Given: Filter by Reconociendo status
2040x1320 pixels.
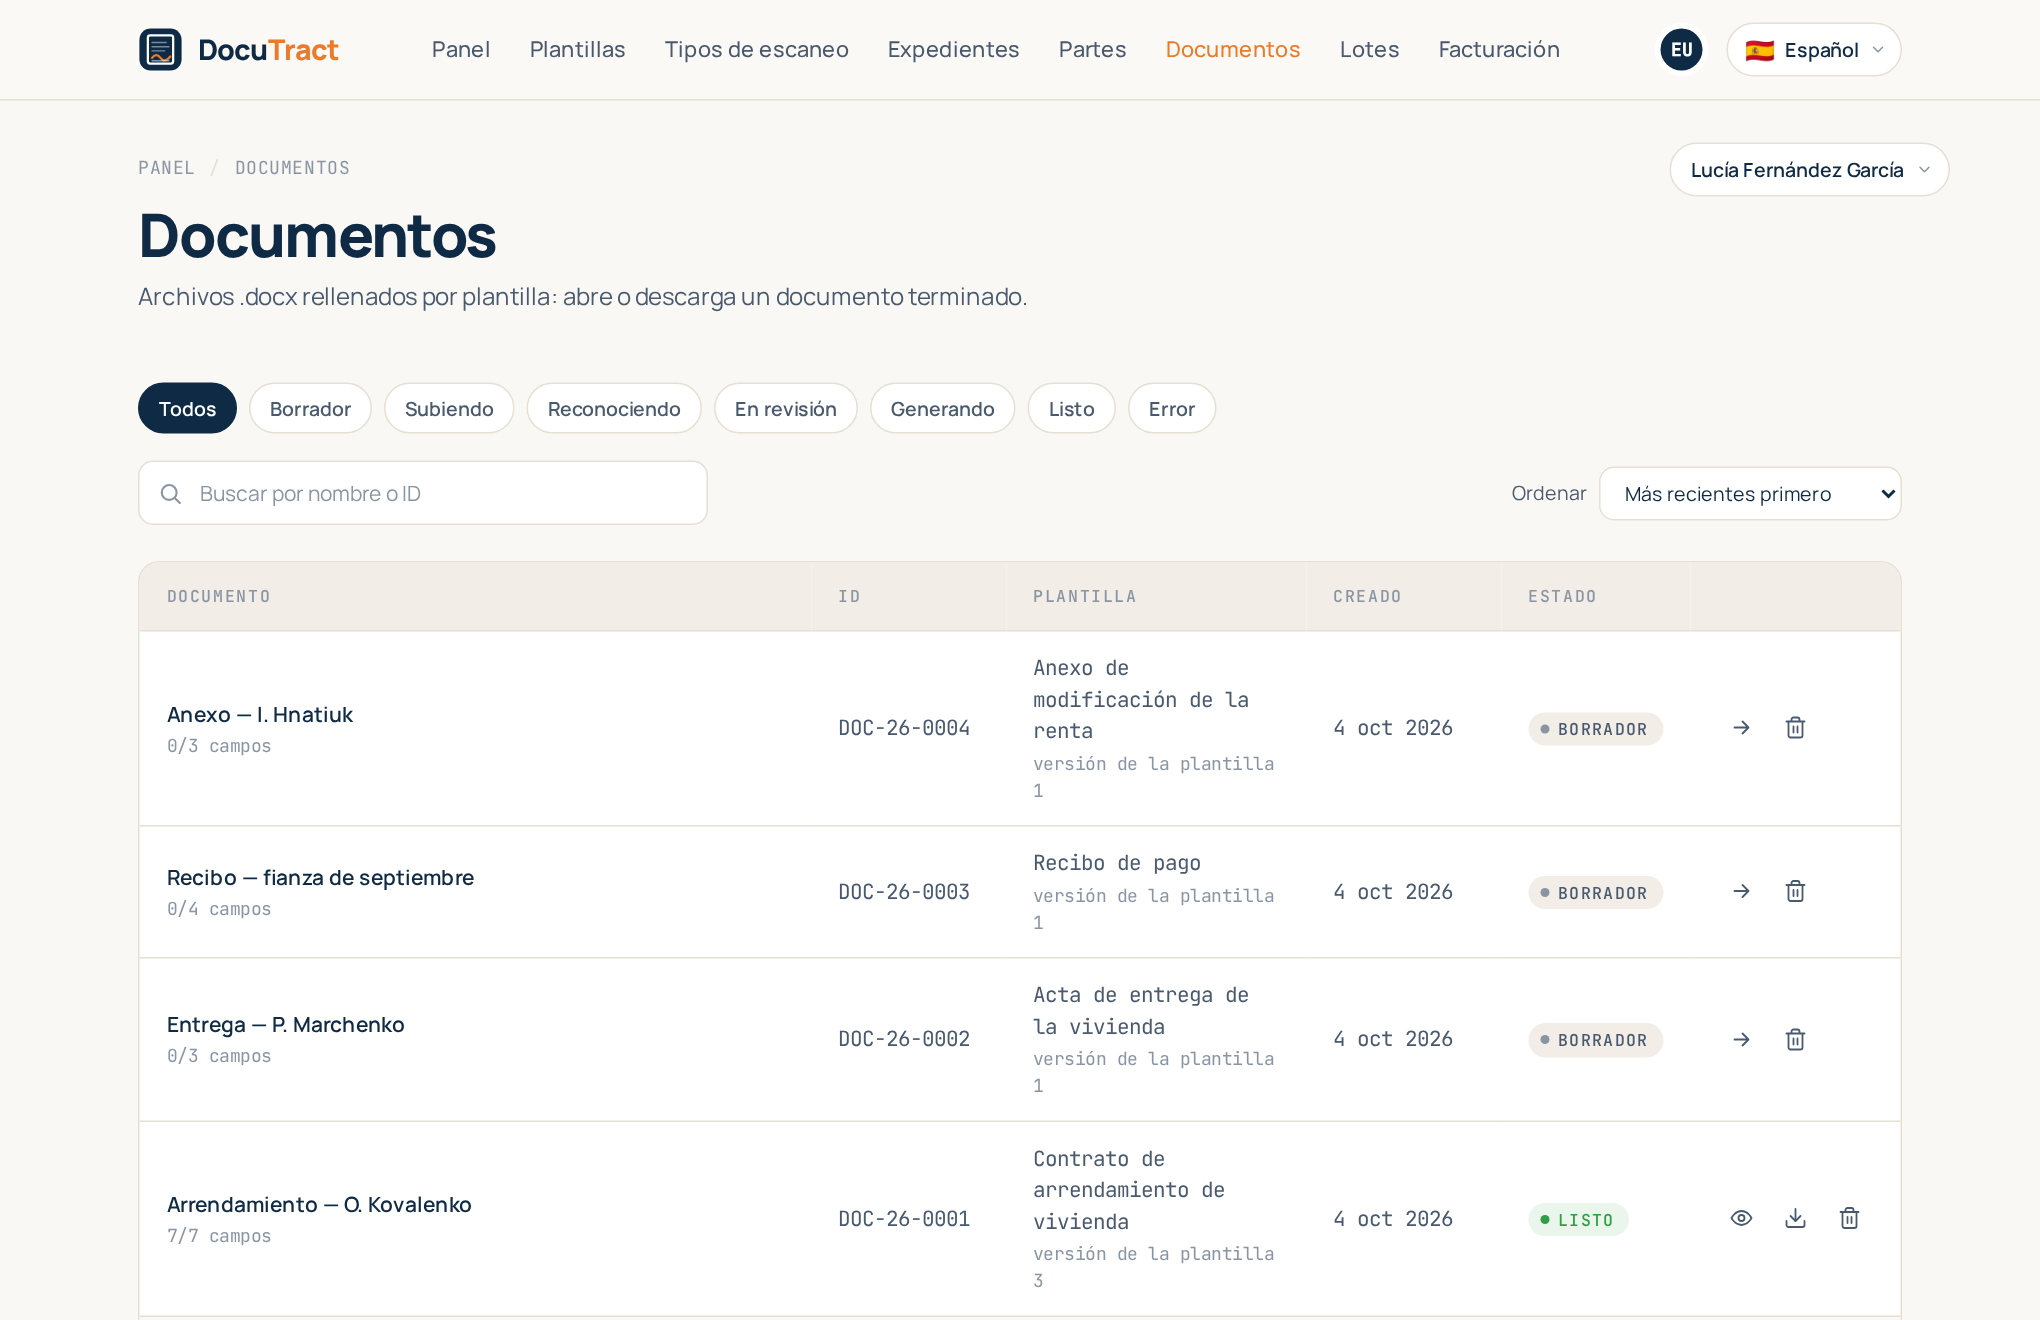Looking at the screenshot, I should tap(614, 409).
